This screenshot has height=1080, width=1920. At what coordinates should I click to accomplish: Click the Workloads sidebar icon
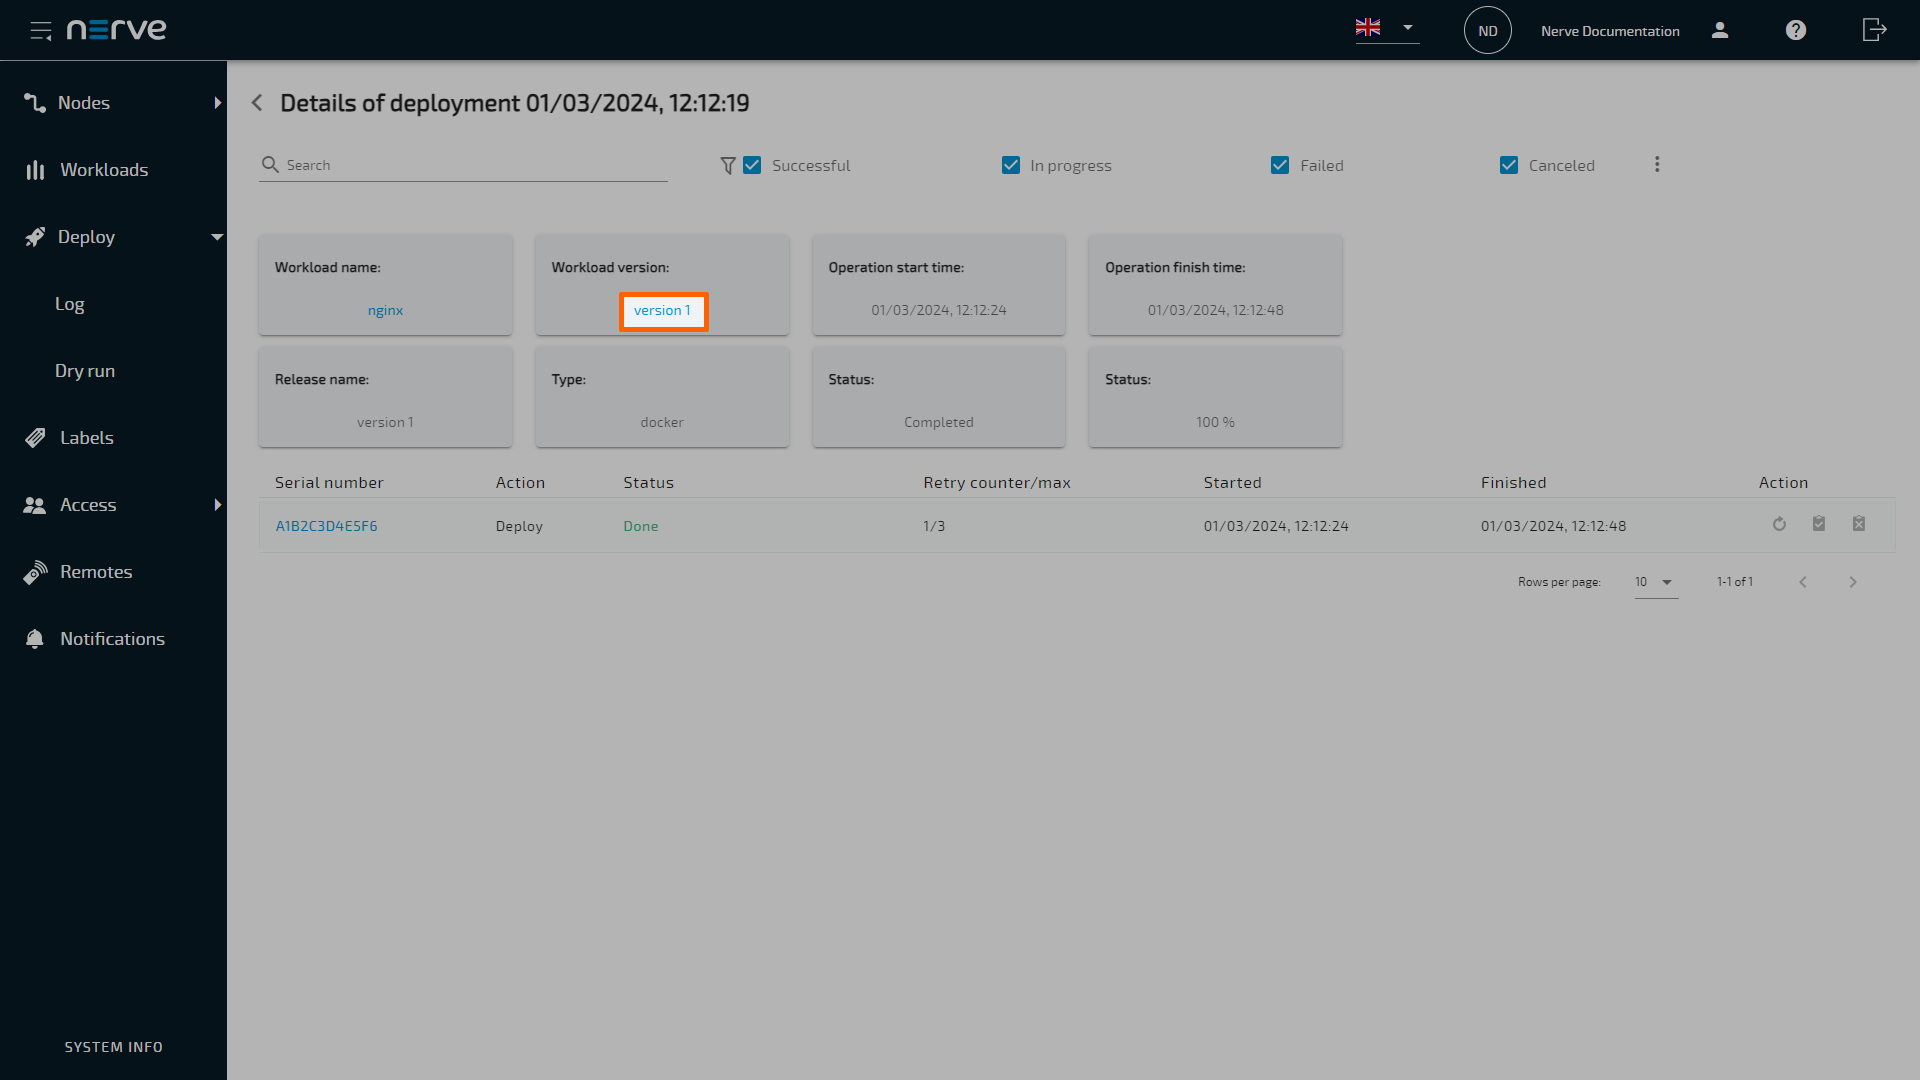pos(36,169)
